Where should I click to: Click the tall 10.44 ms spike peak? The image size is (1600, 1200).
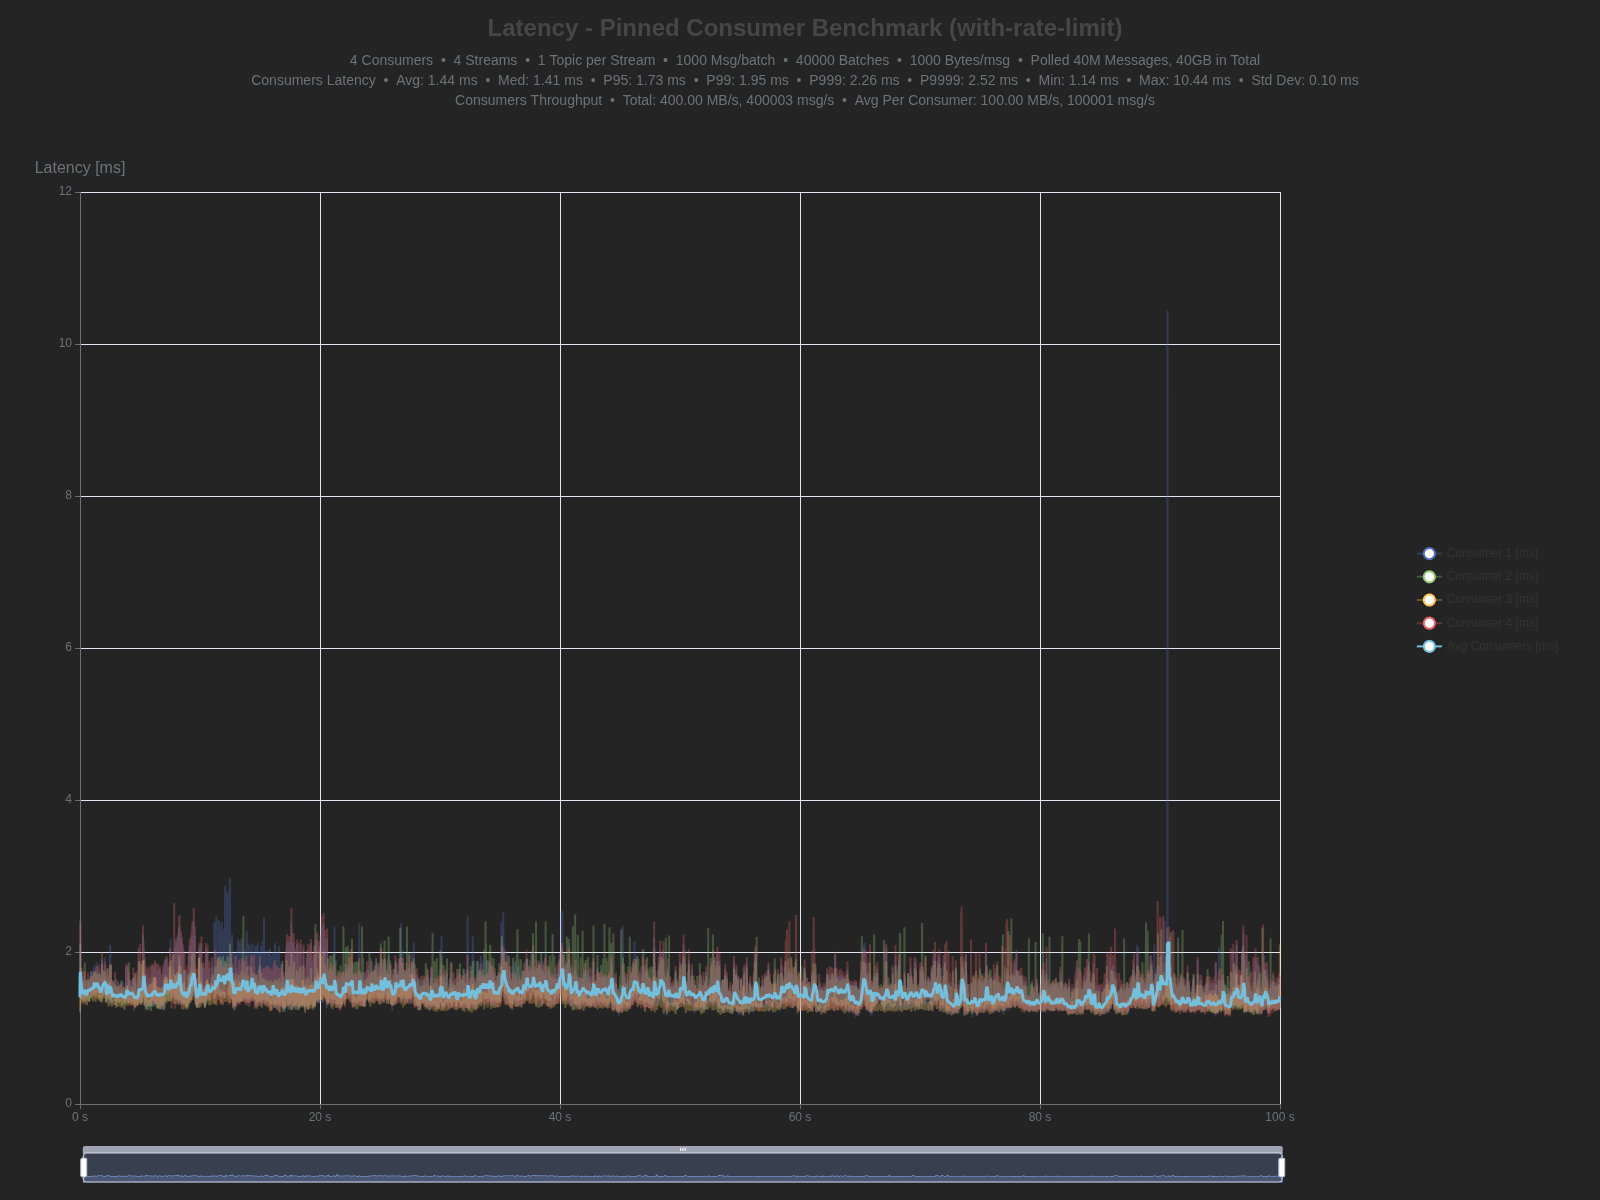[x=1167, y=312]
